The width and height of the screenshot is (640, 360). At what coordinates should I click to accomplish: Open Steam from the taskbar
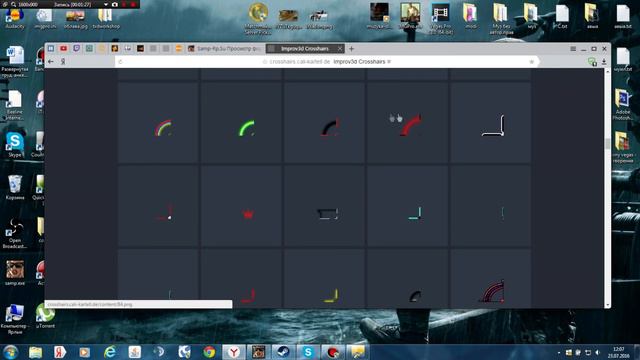click(283, 352)
